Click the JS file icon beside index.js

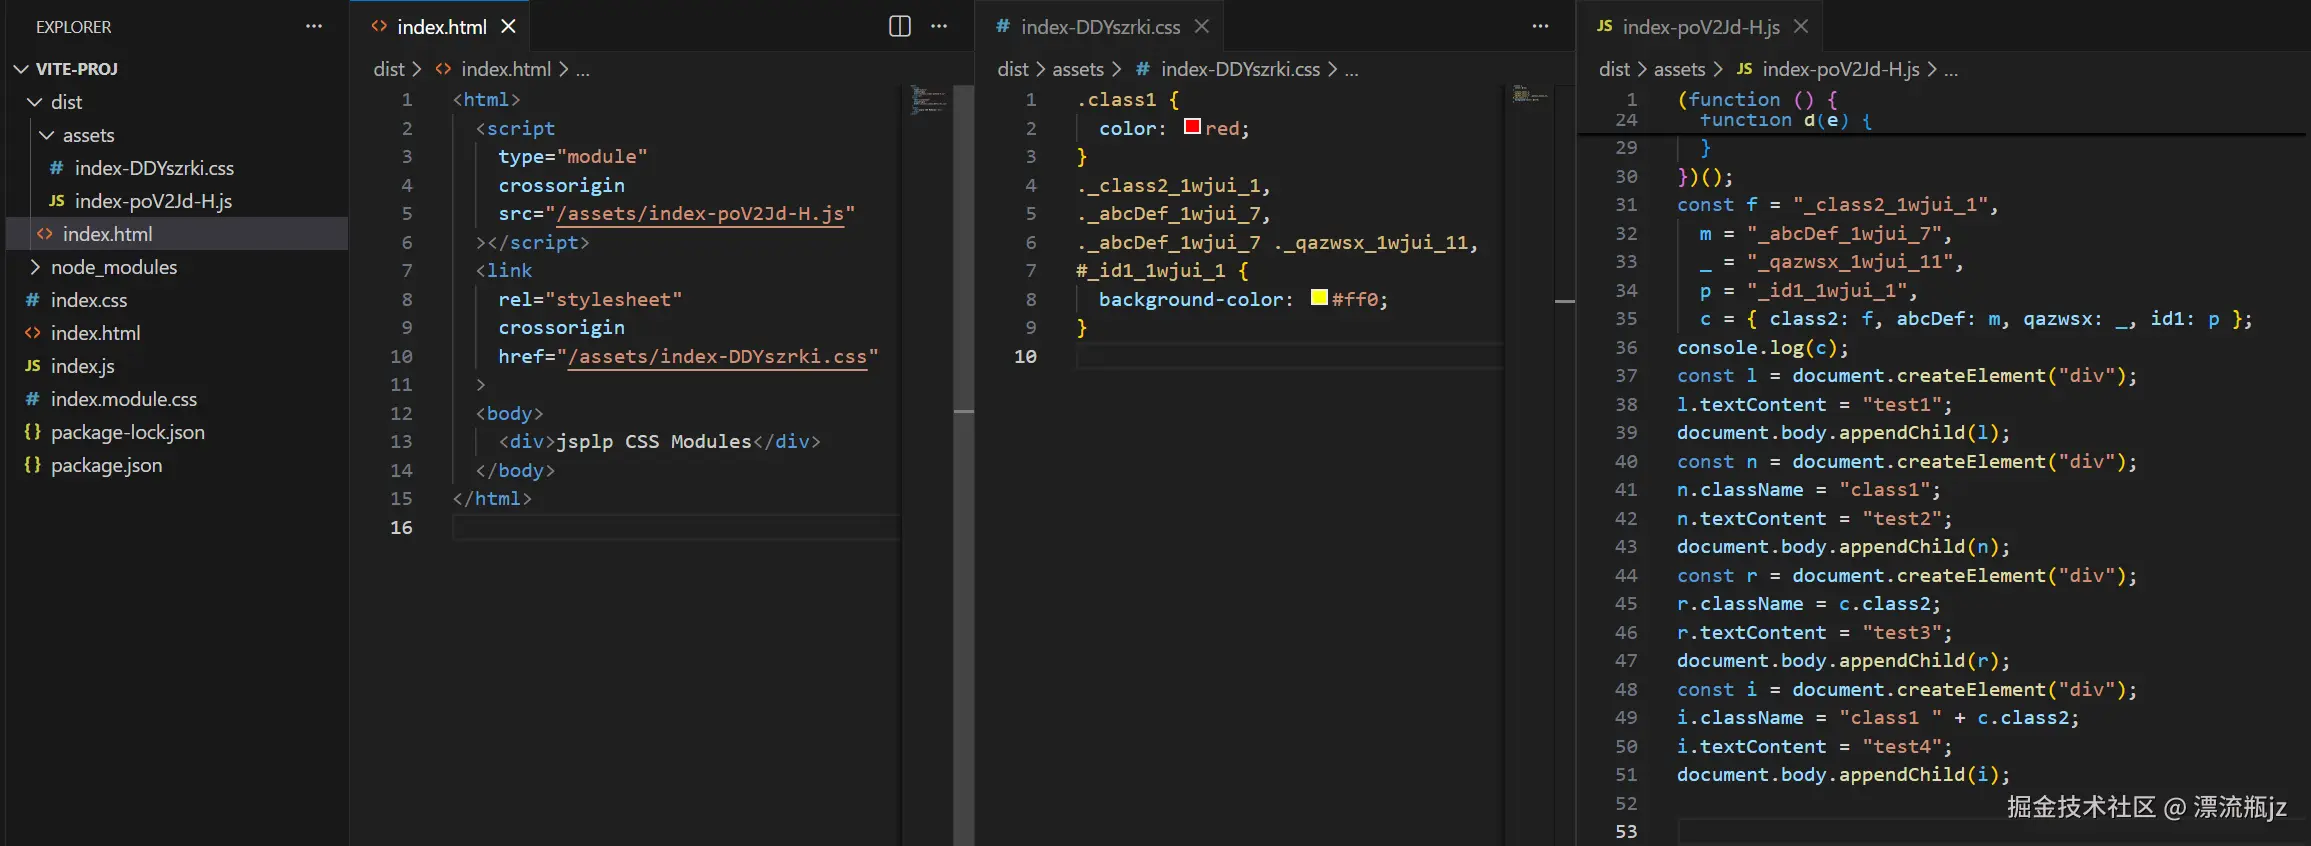pos(33,366)
